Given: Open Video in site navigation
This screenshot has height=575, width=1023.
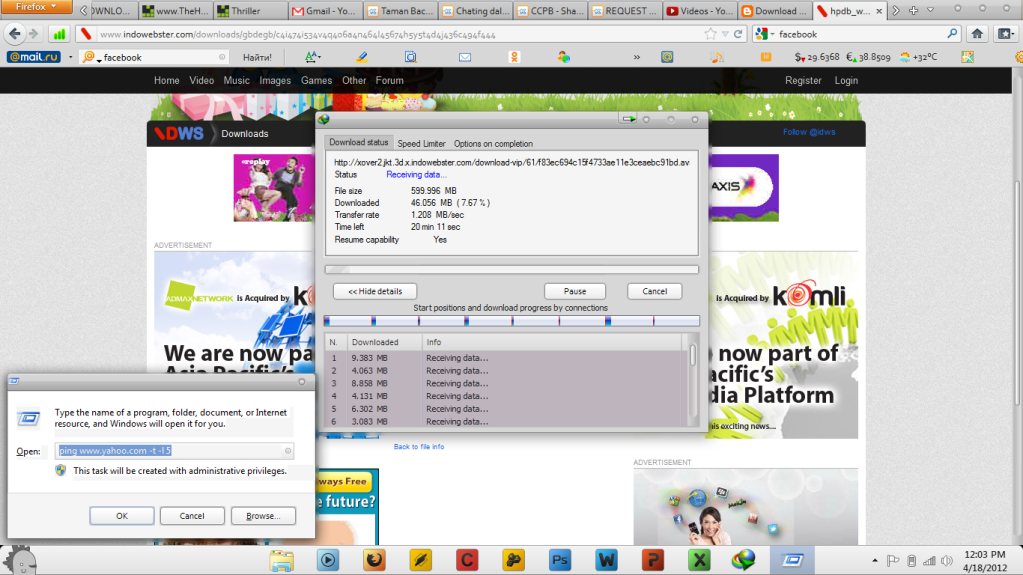Looking at the screenshot, I should point(202,80).
